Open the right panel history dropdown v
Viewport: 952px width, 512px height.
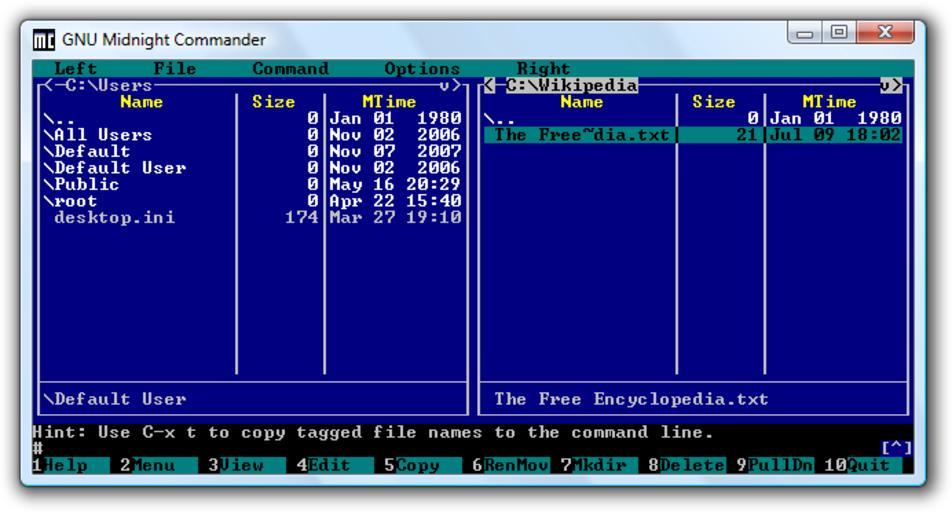pos(885,86)
